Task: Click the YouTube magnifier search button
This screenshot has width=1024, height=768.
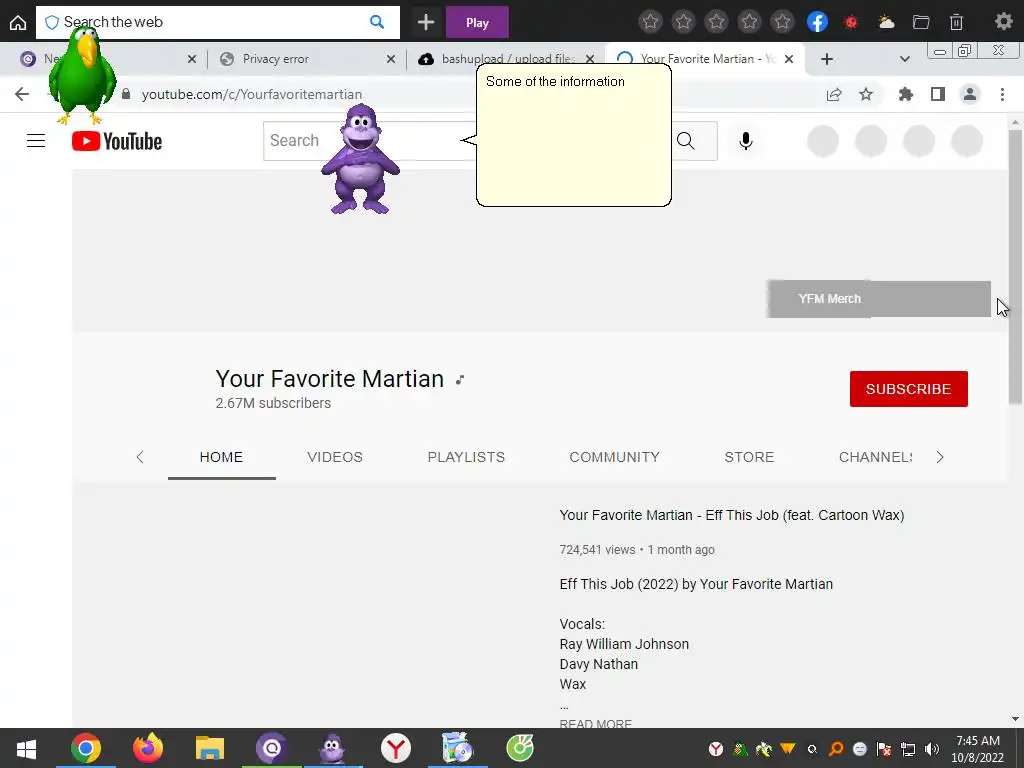Action: 686,141
